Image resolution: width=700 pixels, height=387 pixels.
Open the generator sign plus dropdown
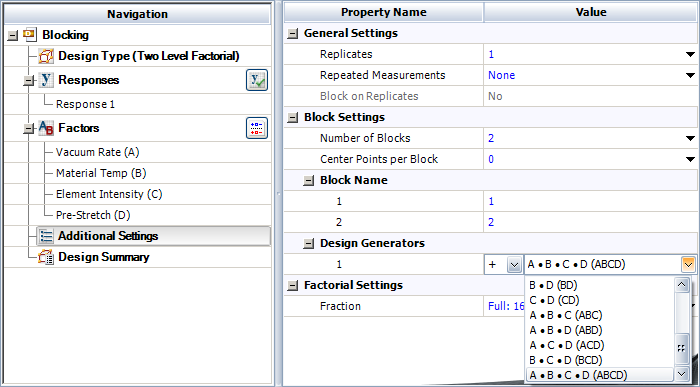(514, 265)
